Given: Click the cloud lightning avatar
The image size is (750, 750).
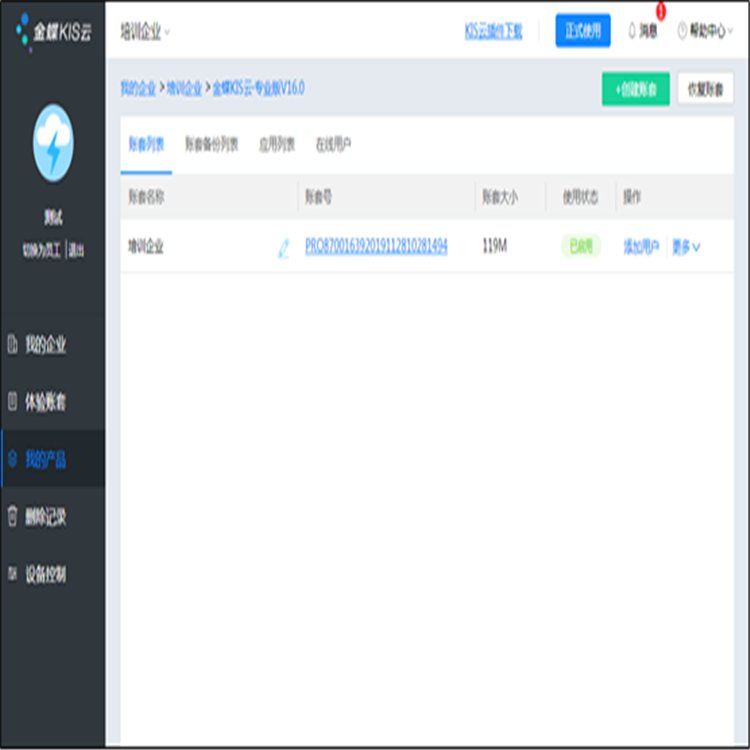Looking at the screenshot, I should coord(53,143).
